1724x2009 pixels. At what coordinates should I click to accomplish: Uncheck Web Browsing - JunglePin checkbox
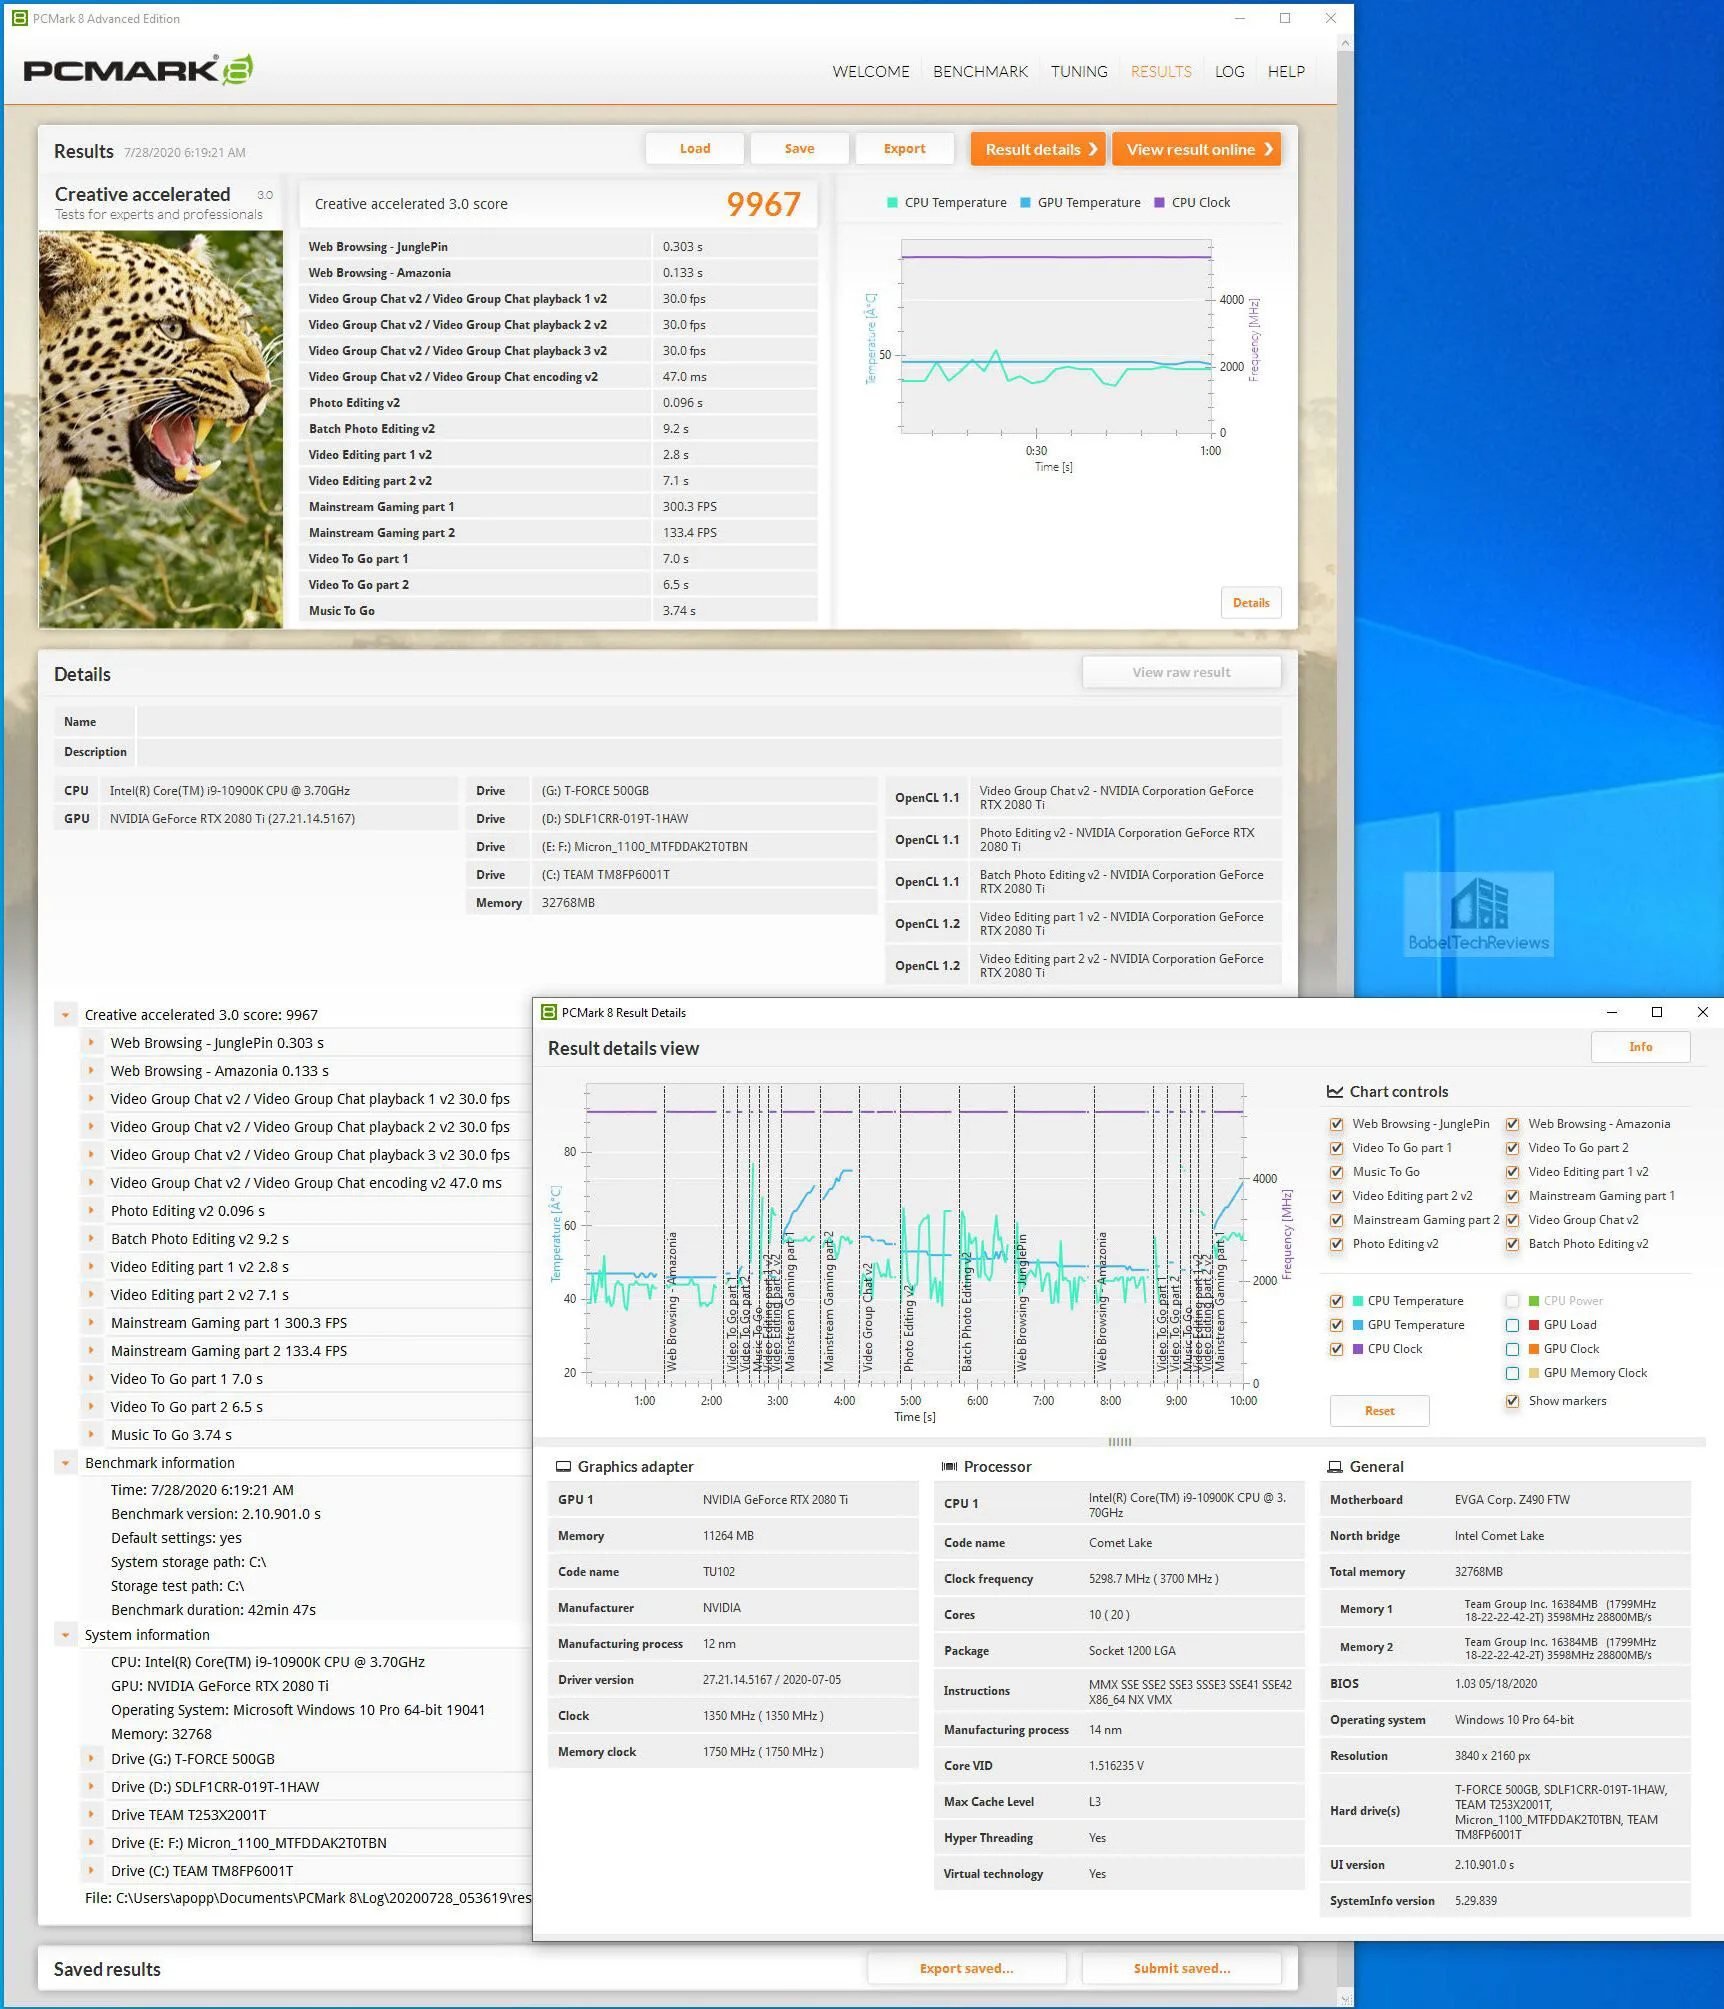[1336, 1124]
